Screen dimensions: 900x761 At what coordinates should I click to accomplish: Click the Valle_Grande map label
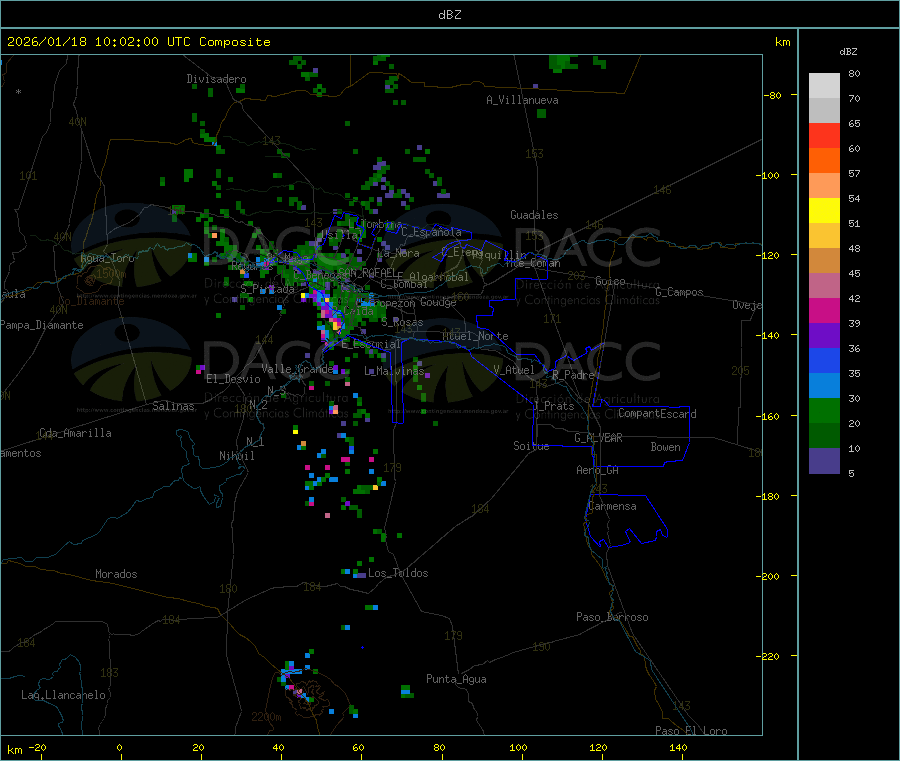click(297, 369)
